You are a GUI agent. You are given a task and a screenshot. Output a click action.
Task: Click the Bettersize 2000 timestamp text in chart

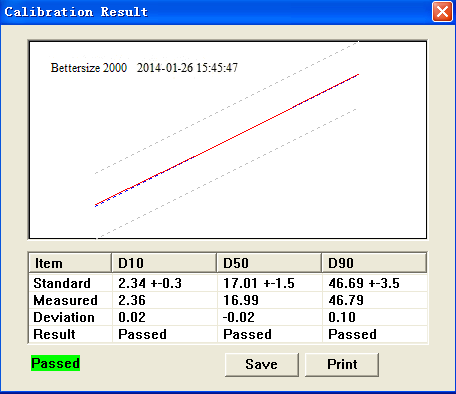[x=144, y=68]
